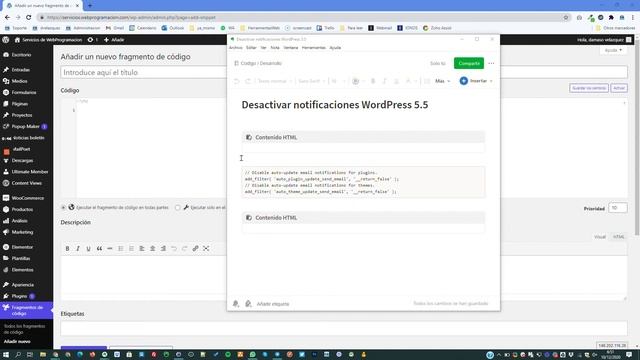
Task: Insert horizontal line in Descripción editor
Action: click(x=110, y=249)
